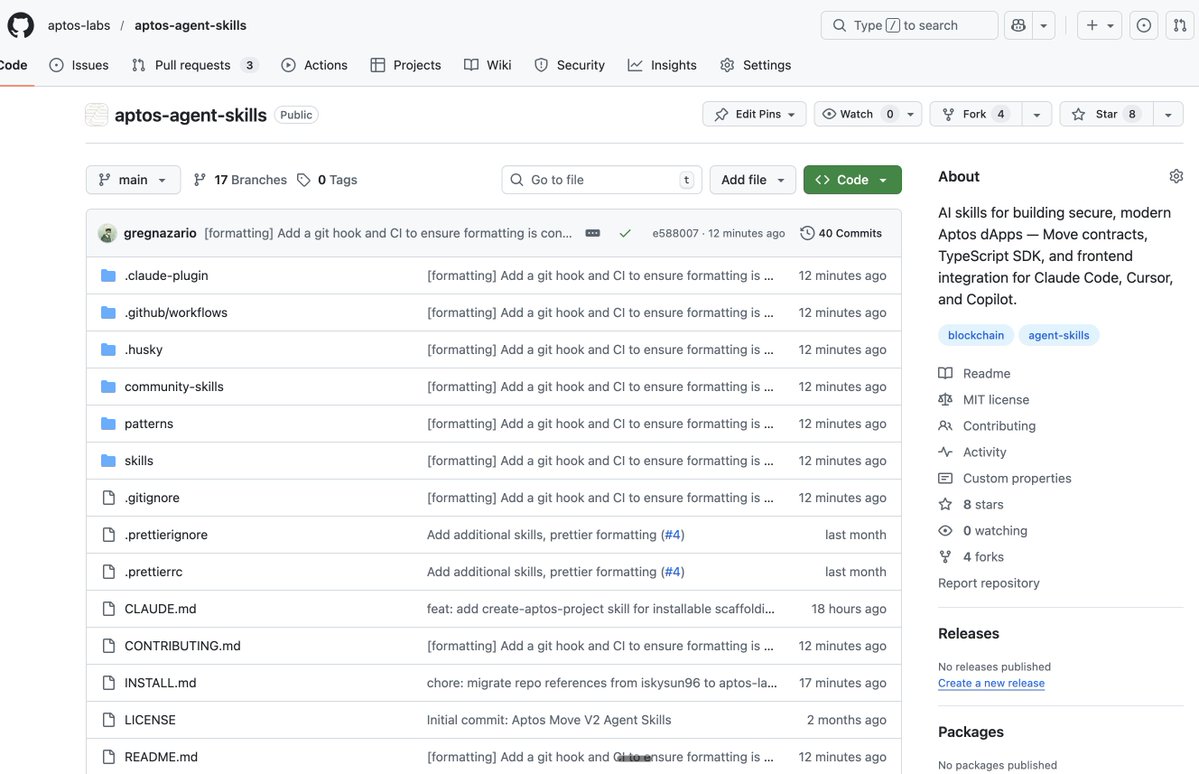This screenshot has height=774, width=1199.
Task: Open the .husky folder
Action: click(144, 350)
